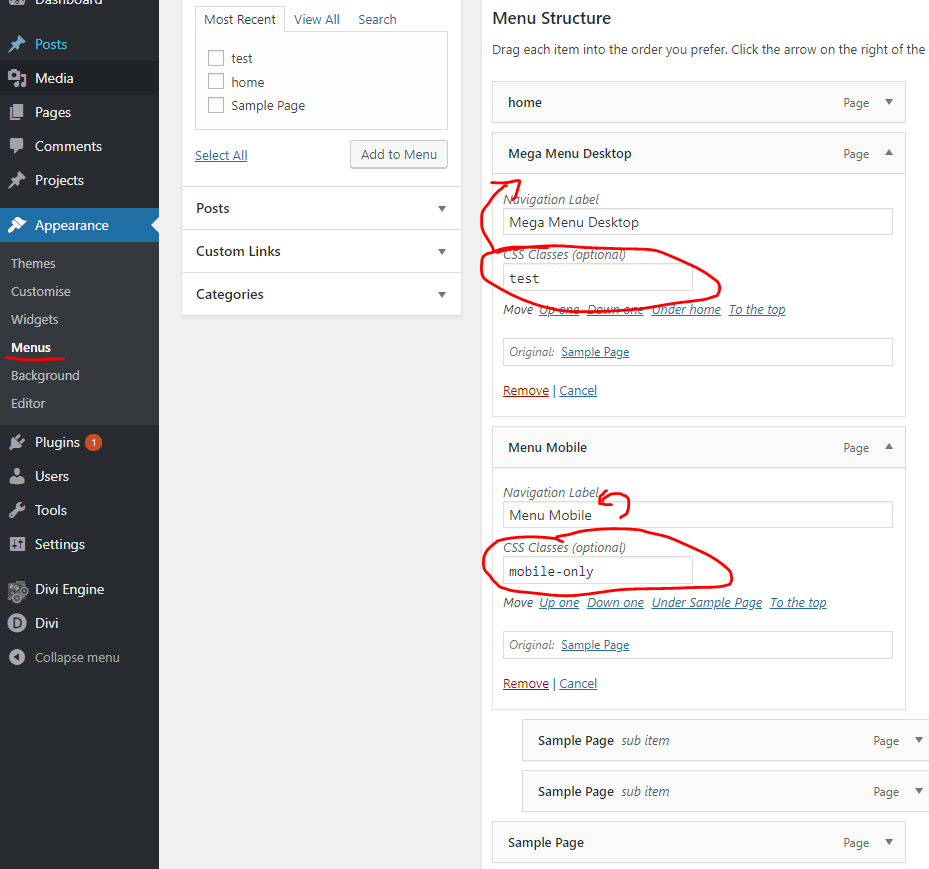Click the Users person icon
929x869 pixels.
pyautogui.click(x=17, y=476)
